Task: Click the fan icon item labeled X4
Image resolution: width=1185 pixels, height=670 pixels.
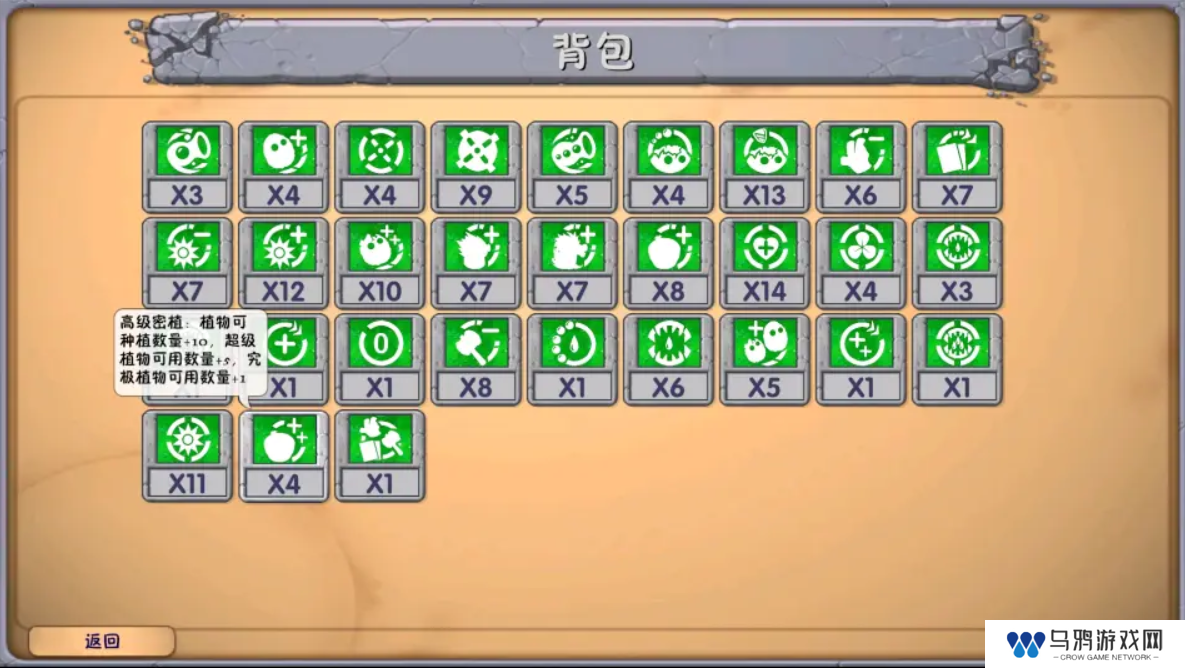Action: (x=861, y=263)
